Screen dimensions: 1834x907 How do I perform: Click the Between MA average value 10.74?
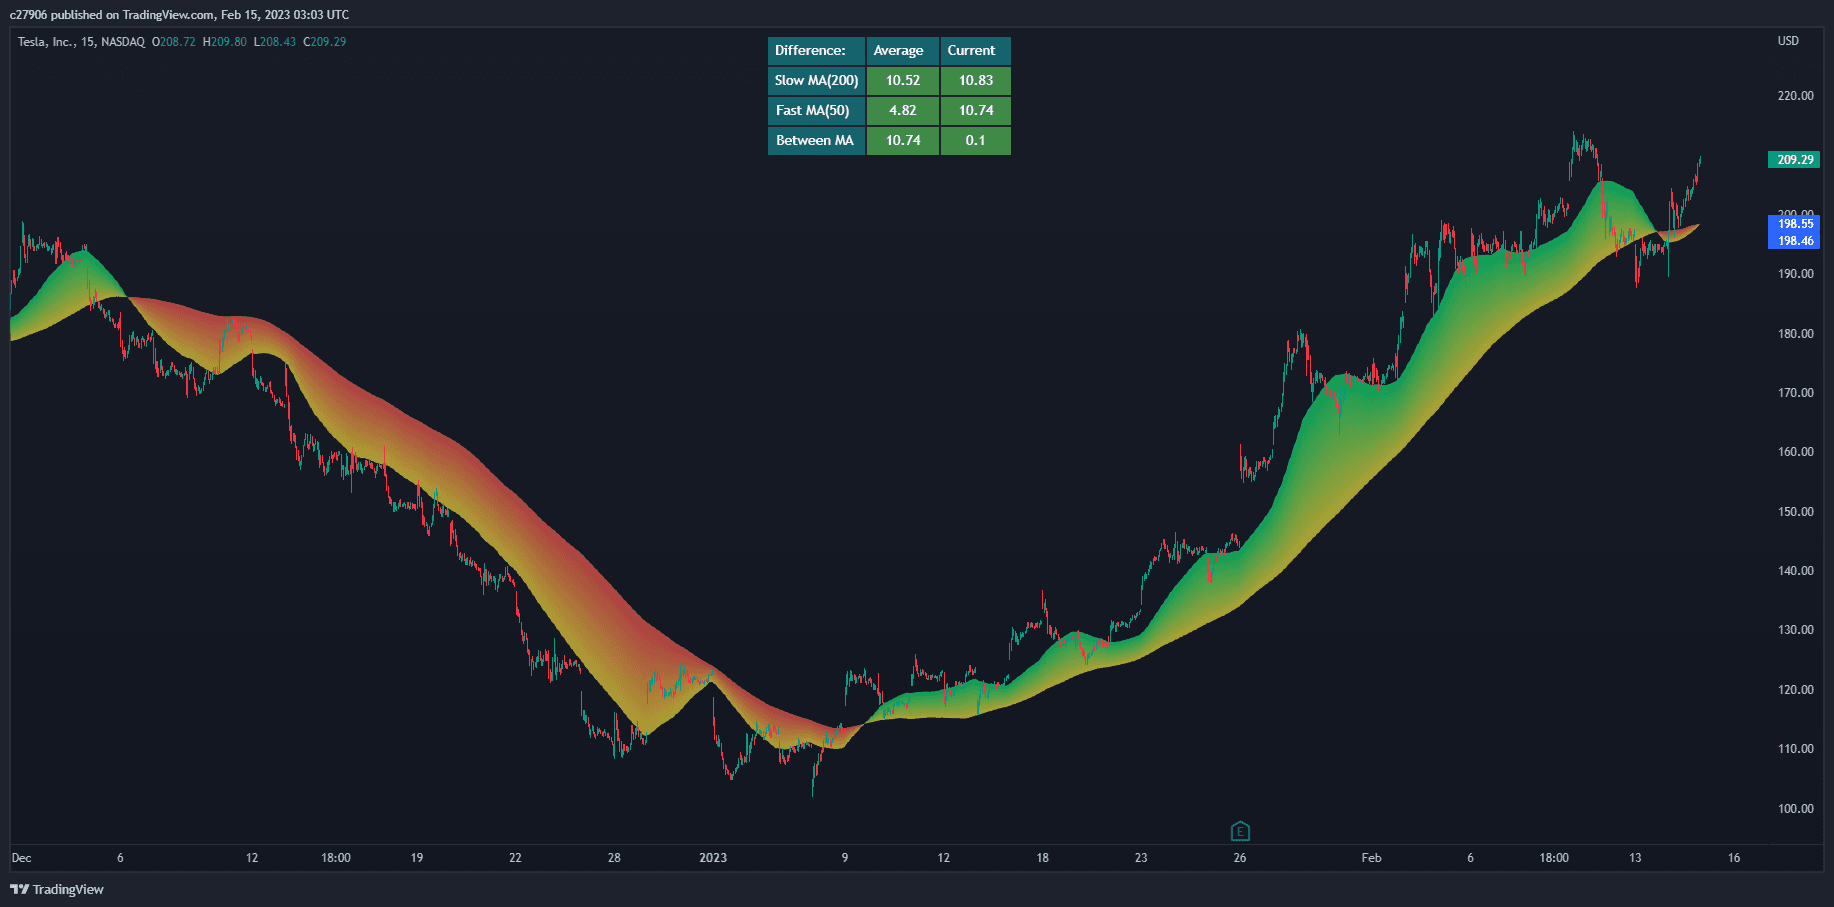click(x=903, y=141)
